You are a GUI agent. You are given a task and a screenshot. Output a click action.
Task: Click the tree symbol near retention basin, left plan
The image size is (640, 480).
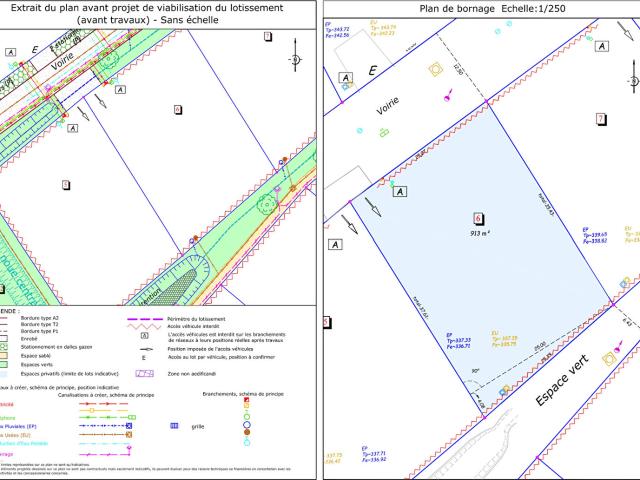click(267, 203)
